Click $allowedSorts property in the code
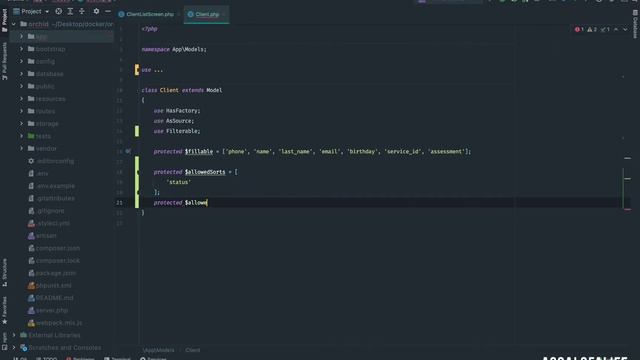The height and width of the screenshot is (360, 640). 205,172
